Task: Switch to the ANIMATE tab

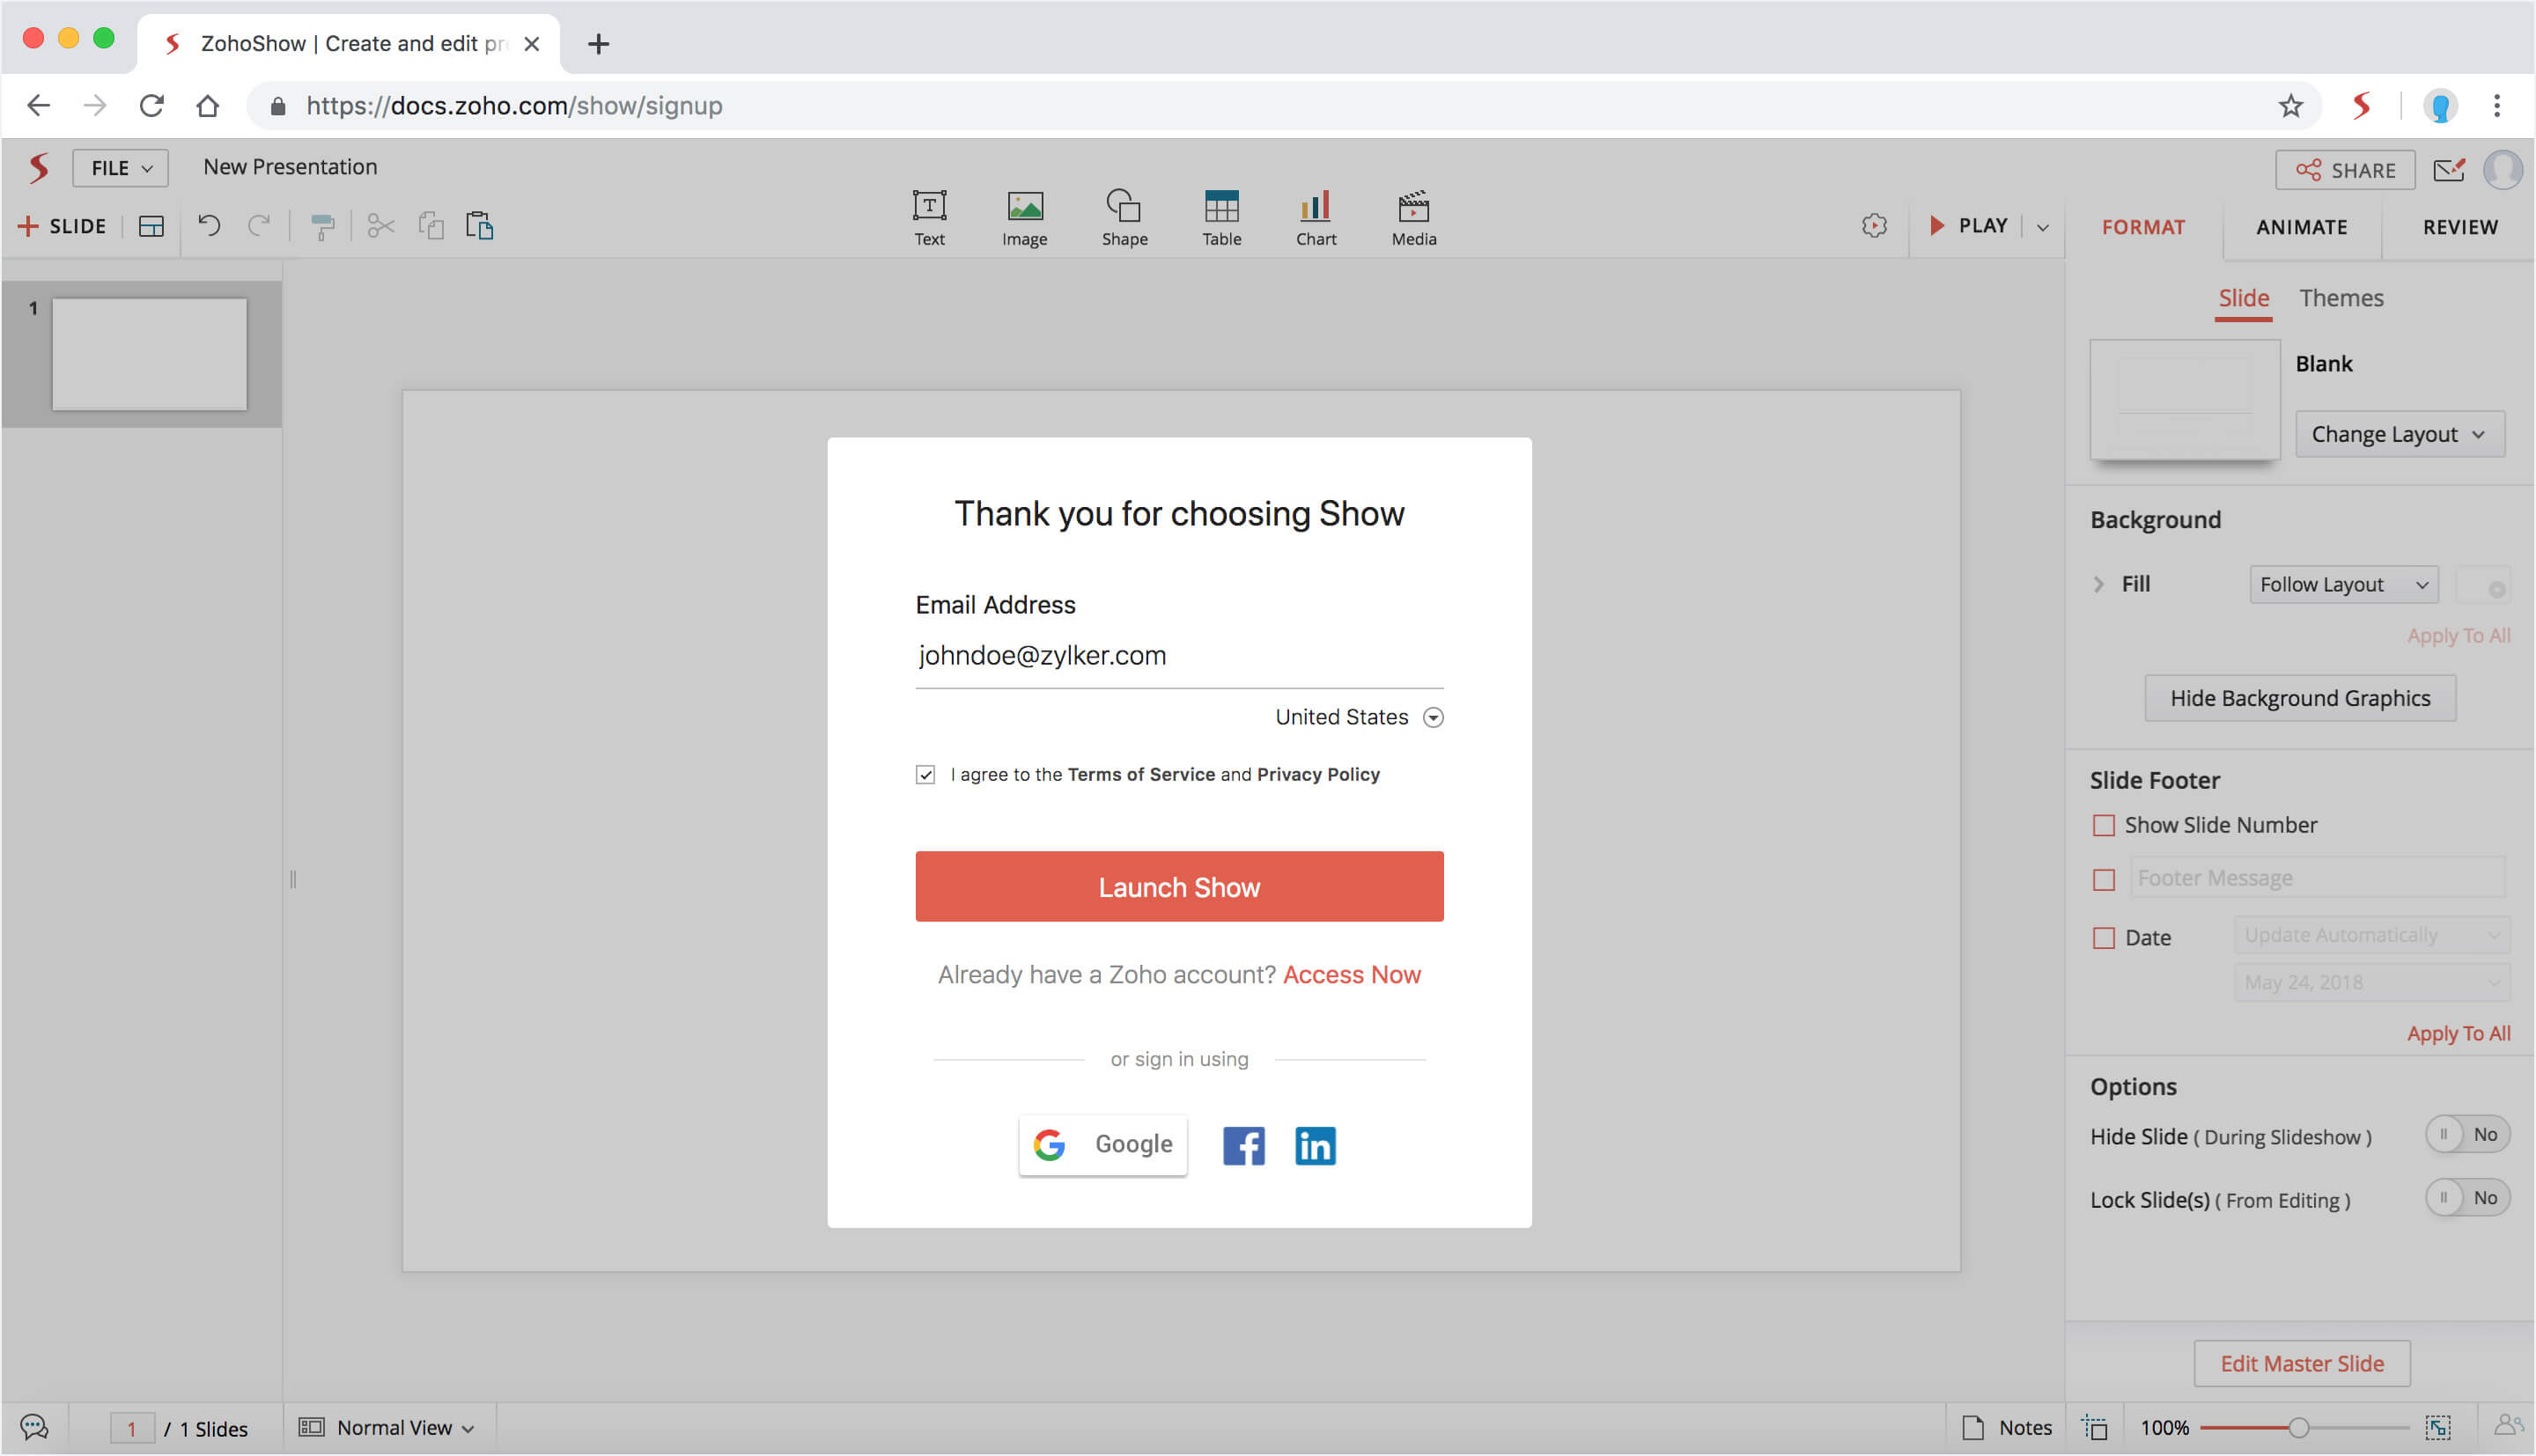Action: coord(2301,227)
